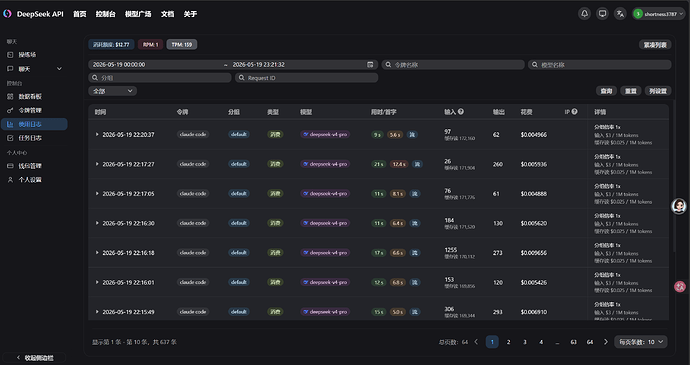Focus the 模型名称 search field
Screen dimensions: 690x365
click(600, 64)
